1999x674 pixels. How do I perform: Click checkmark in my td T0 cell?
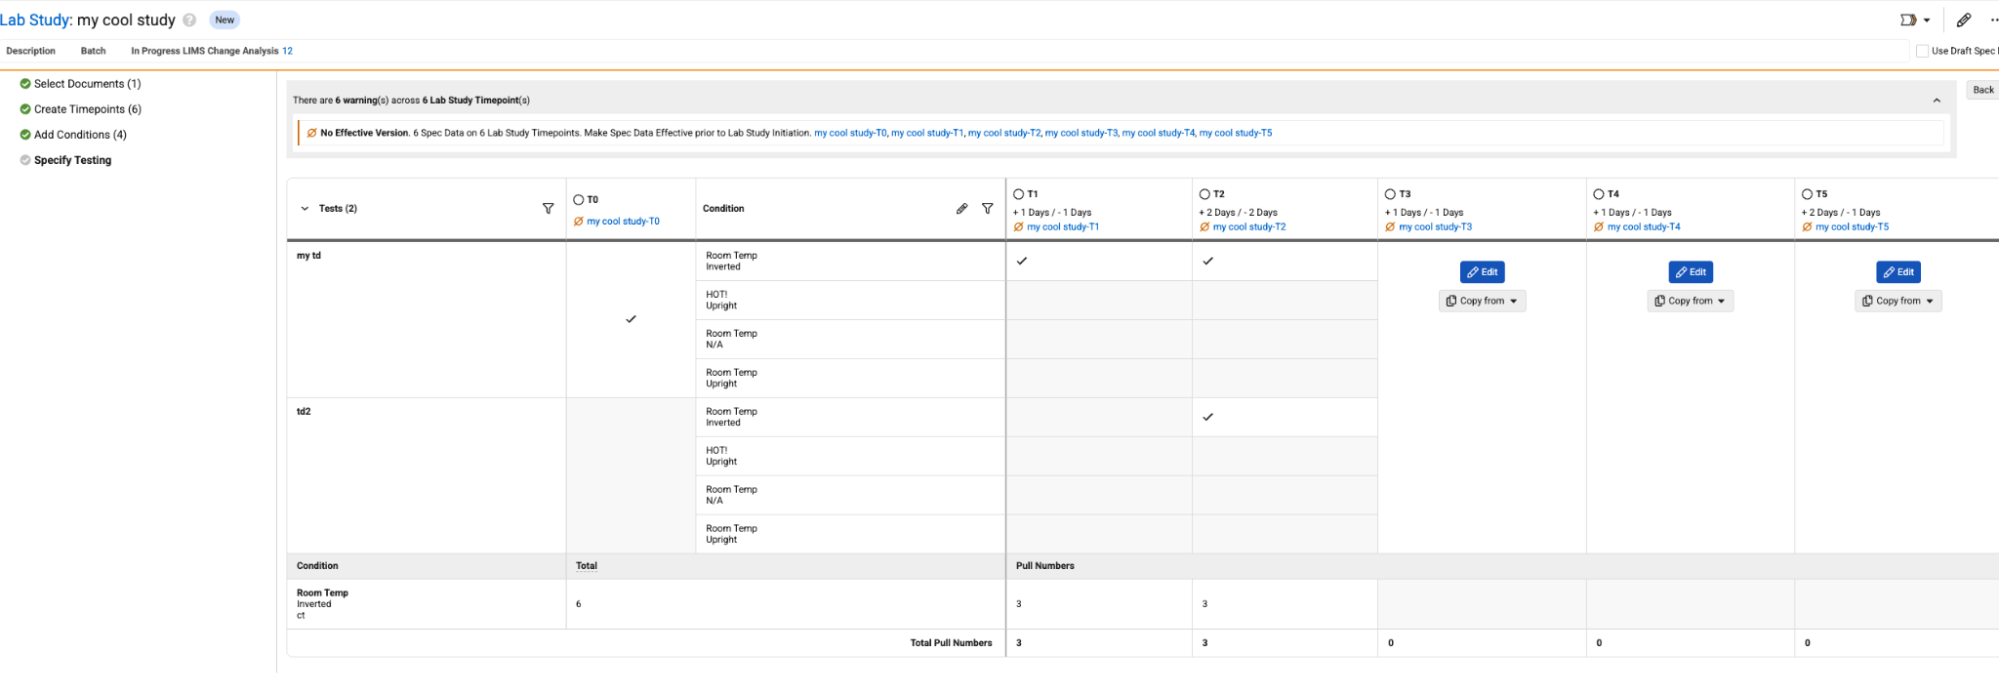click(x=631, y=319)
